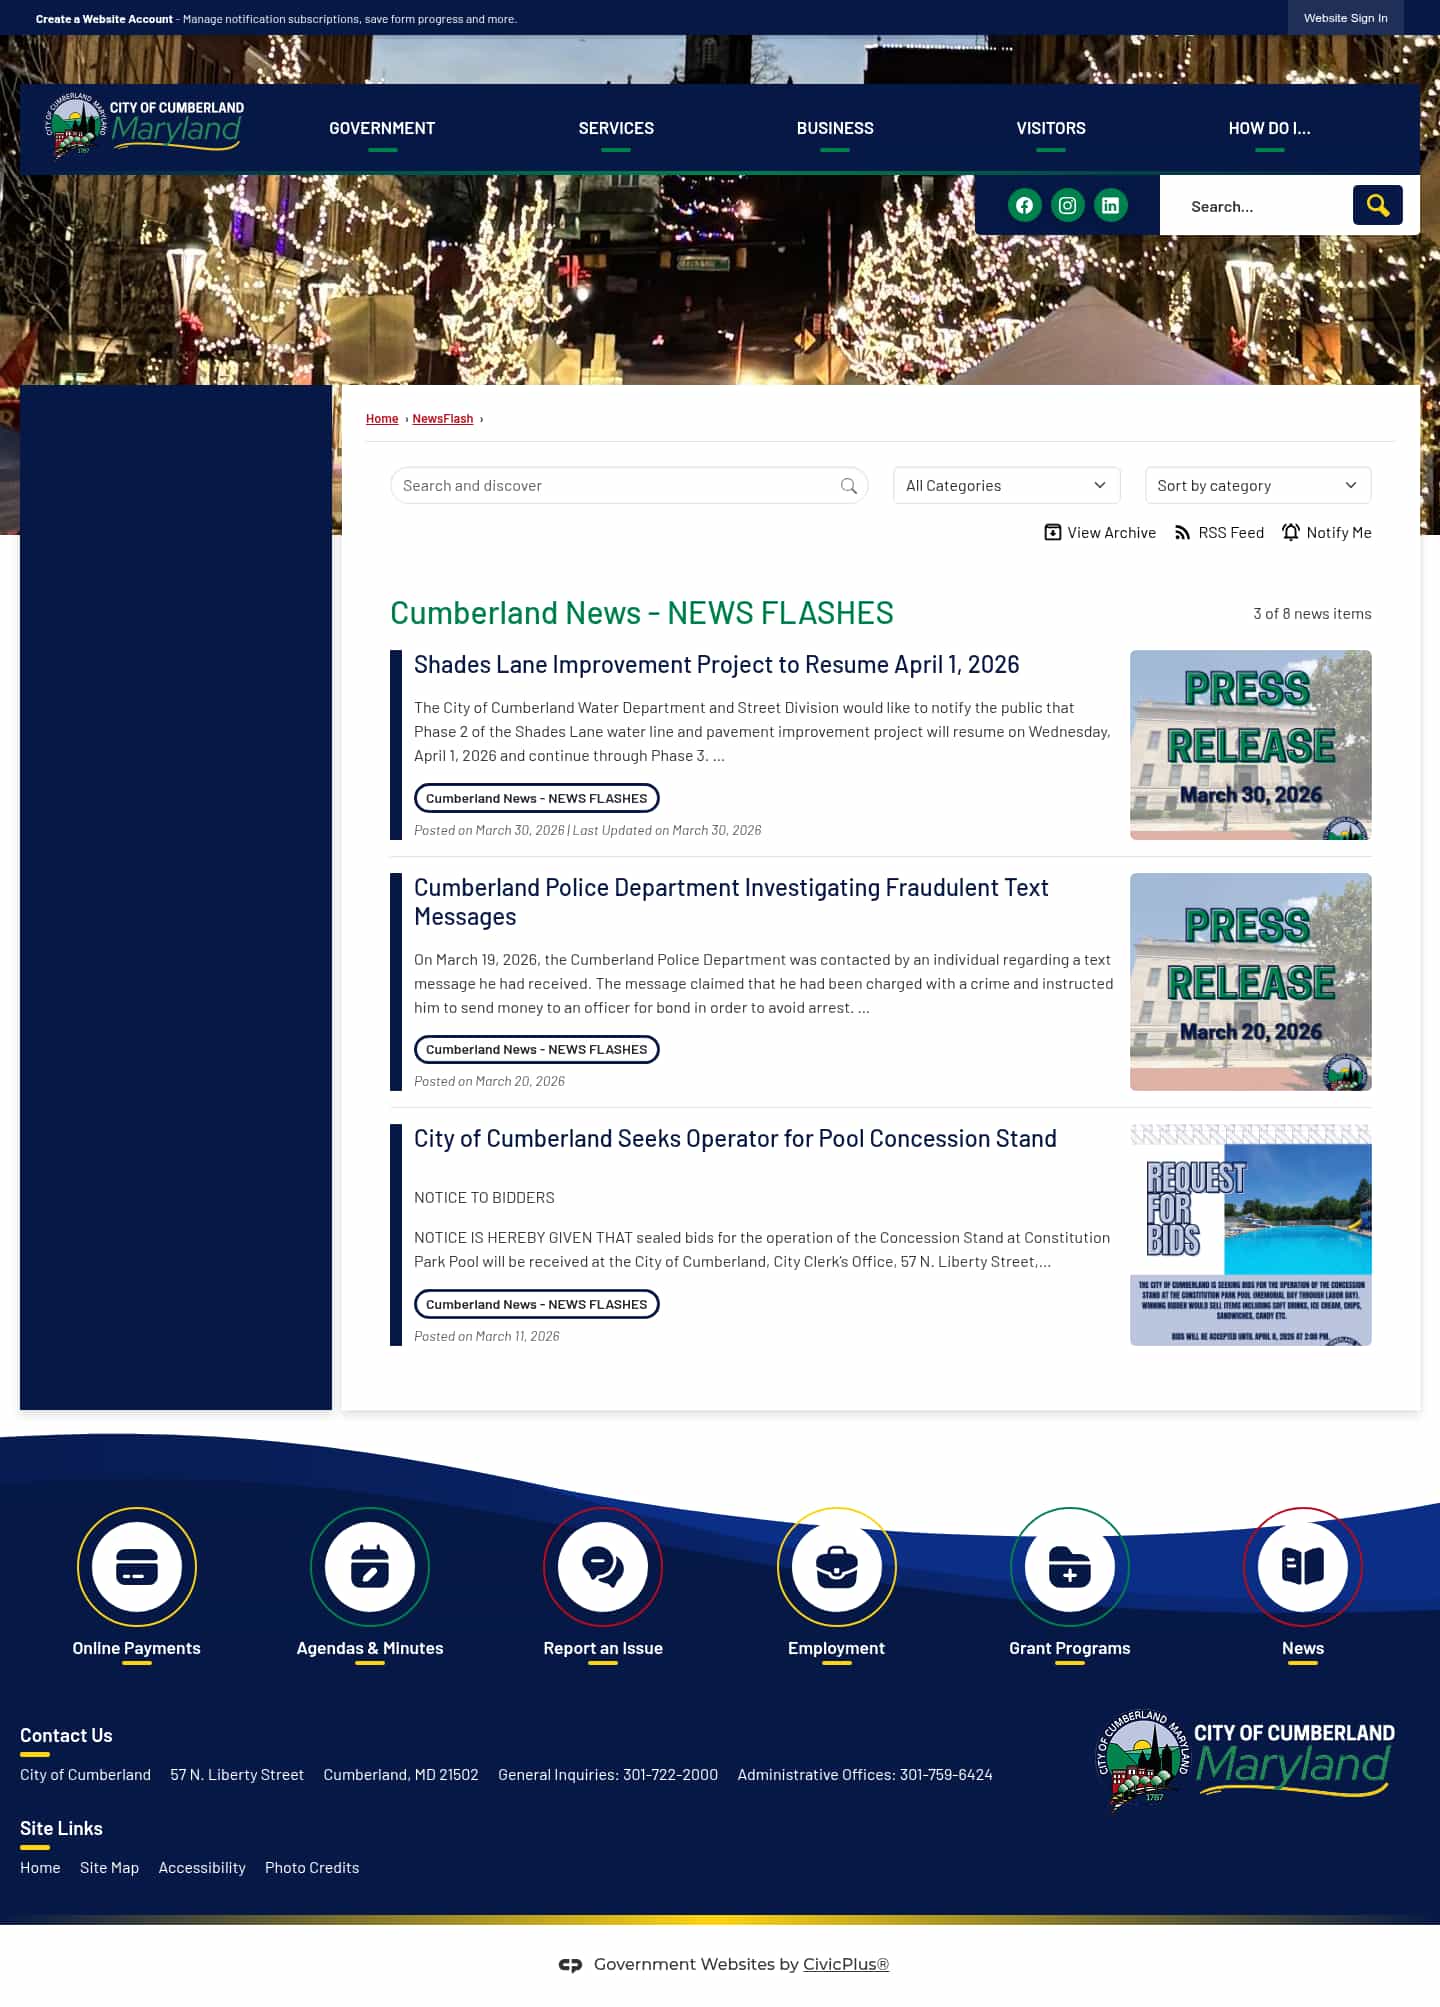The image size is (1440, 2007).
Task: Open Online Payments card icon
Action: [x=137, y=1566]
